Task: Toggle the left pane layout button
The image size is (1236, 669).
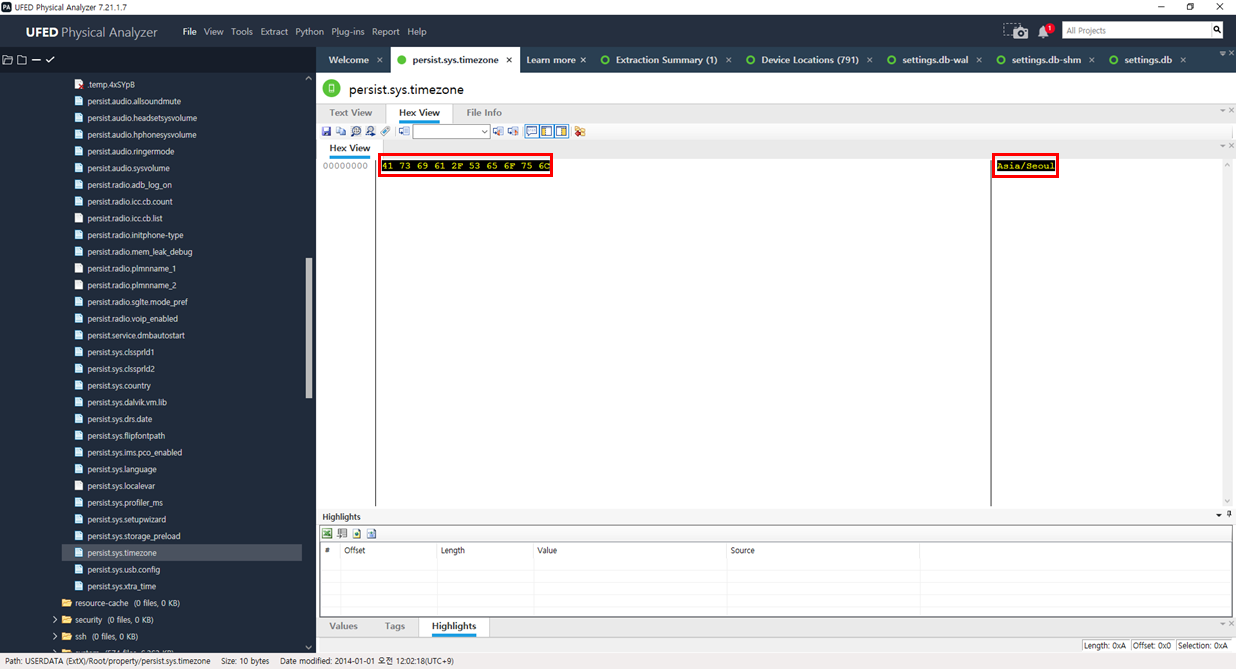Action: (547, 131)
